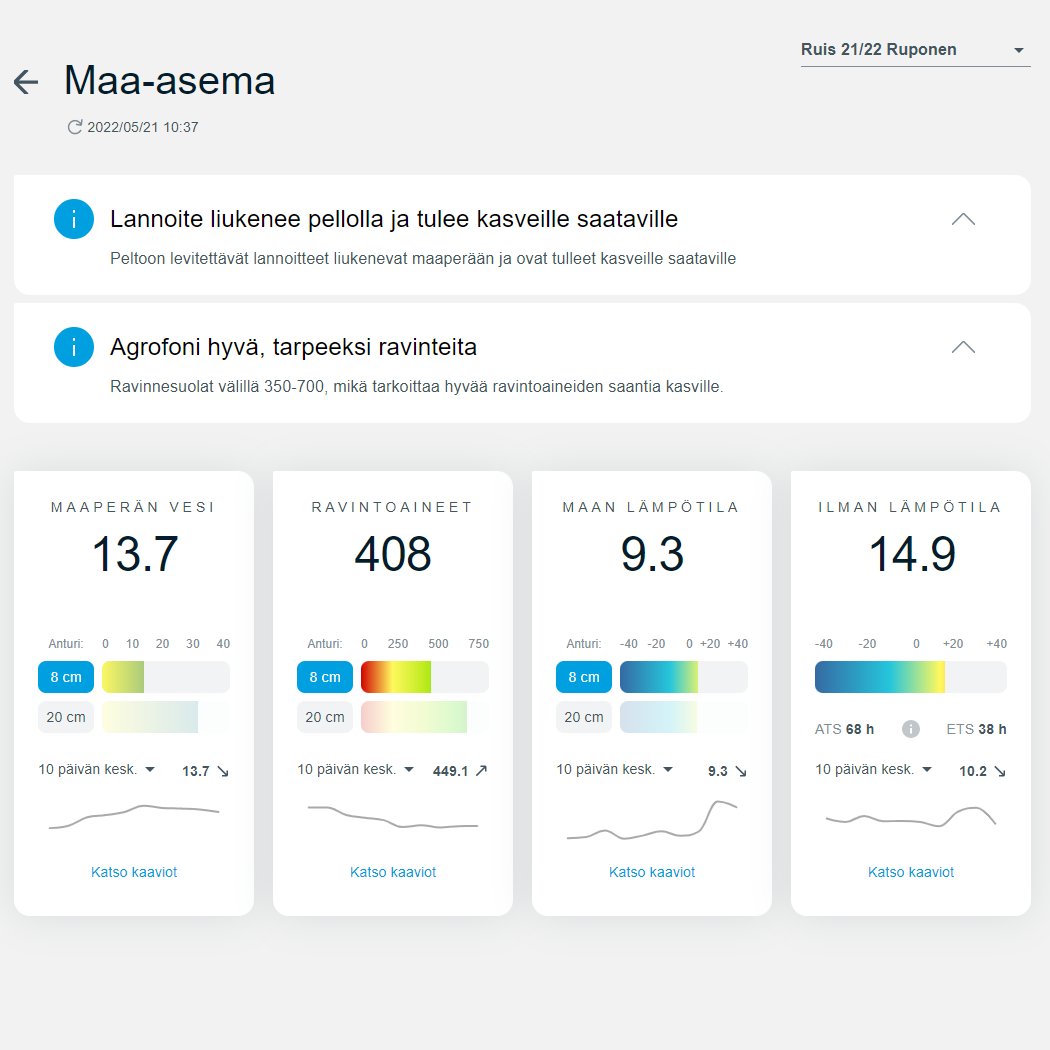This screenshot has height=1050, width=1050.
Task: Open 10 päivän kesk. dropdown in Ravintoaineet
Action: click(356, 769)
